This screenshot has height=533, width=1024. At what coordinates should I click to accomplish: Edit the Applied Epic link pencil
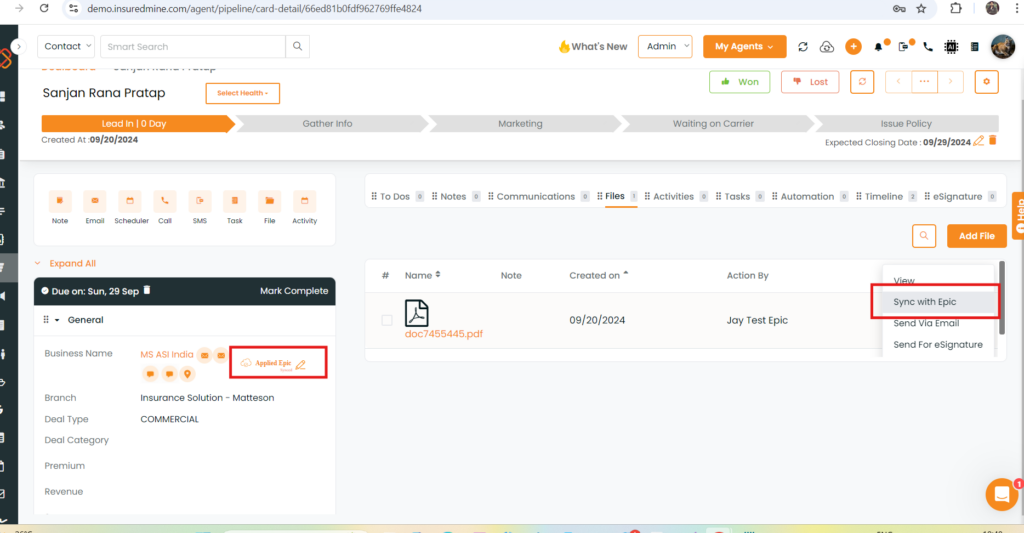click(300, 364)
